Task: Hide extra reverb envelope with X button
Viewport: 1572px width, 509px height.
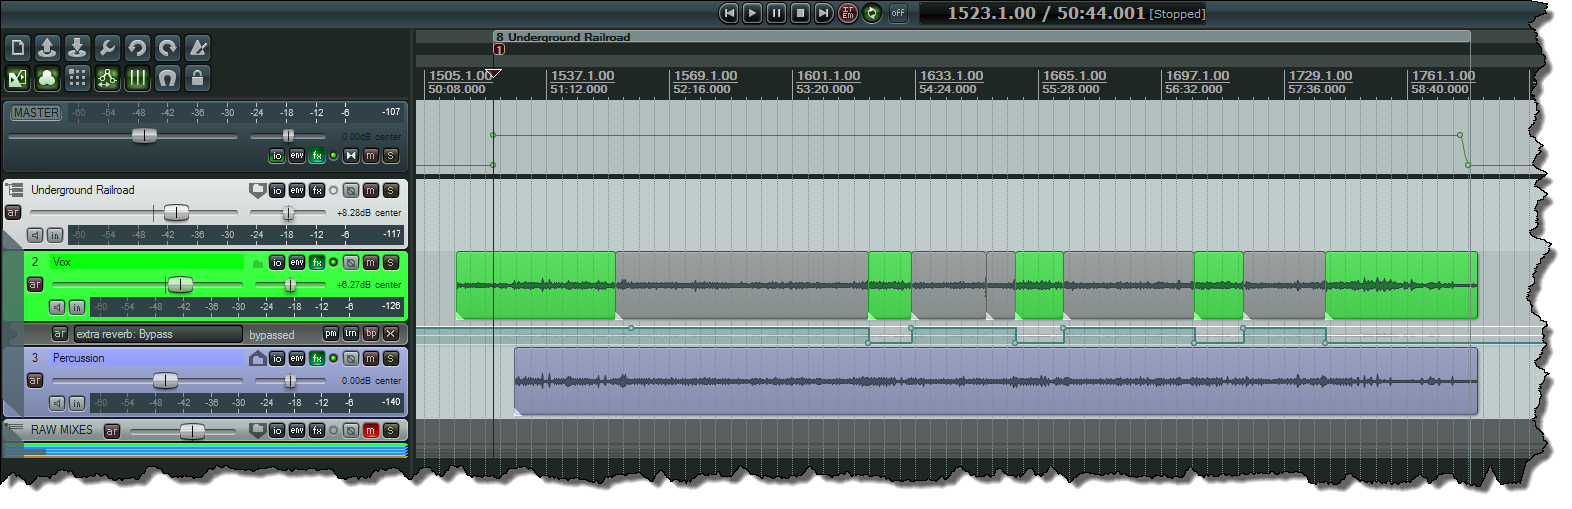Action: (391, 333)
